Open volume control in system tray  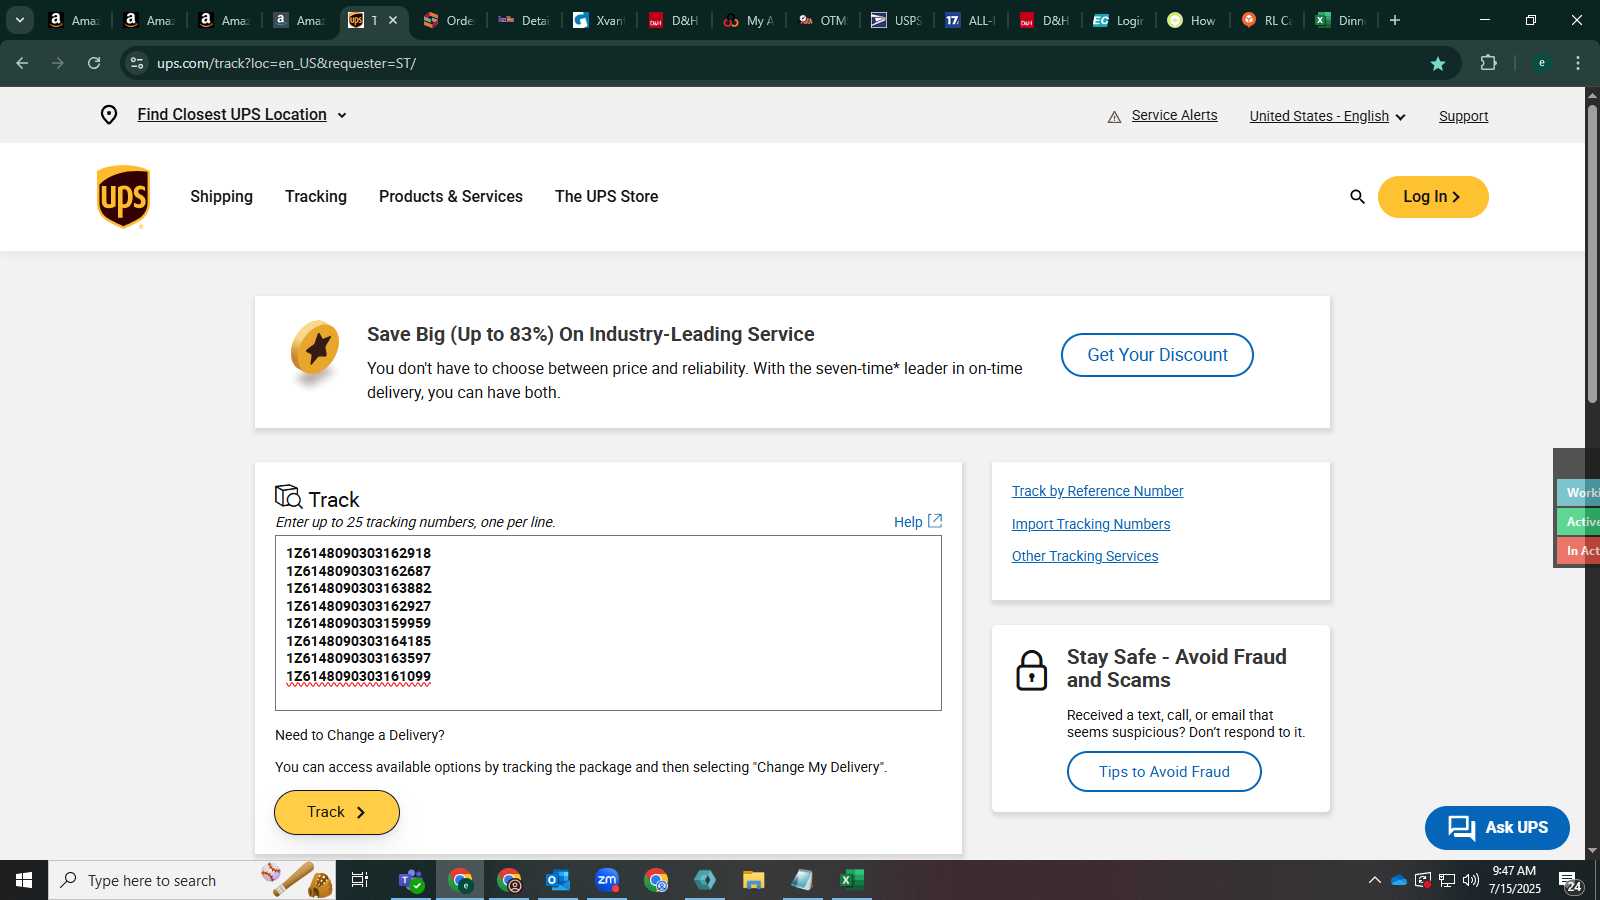tap(1471, 880)
